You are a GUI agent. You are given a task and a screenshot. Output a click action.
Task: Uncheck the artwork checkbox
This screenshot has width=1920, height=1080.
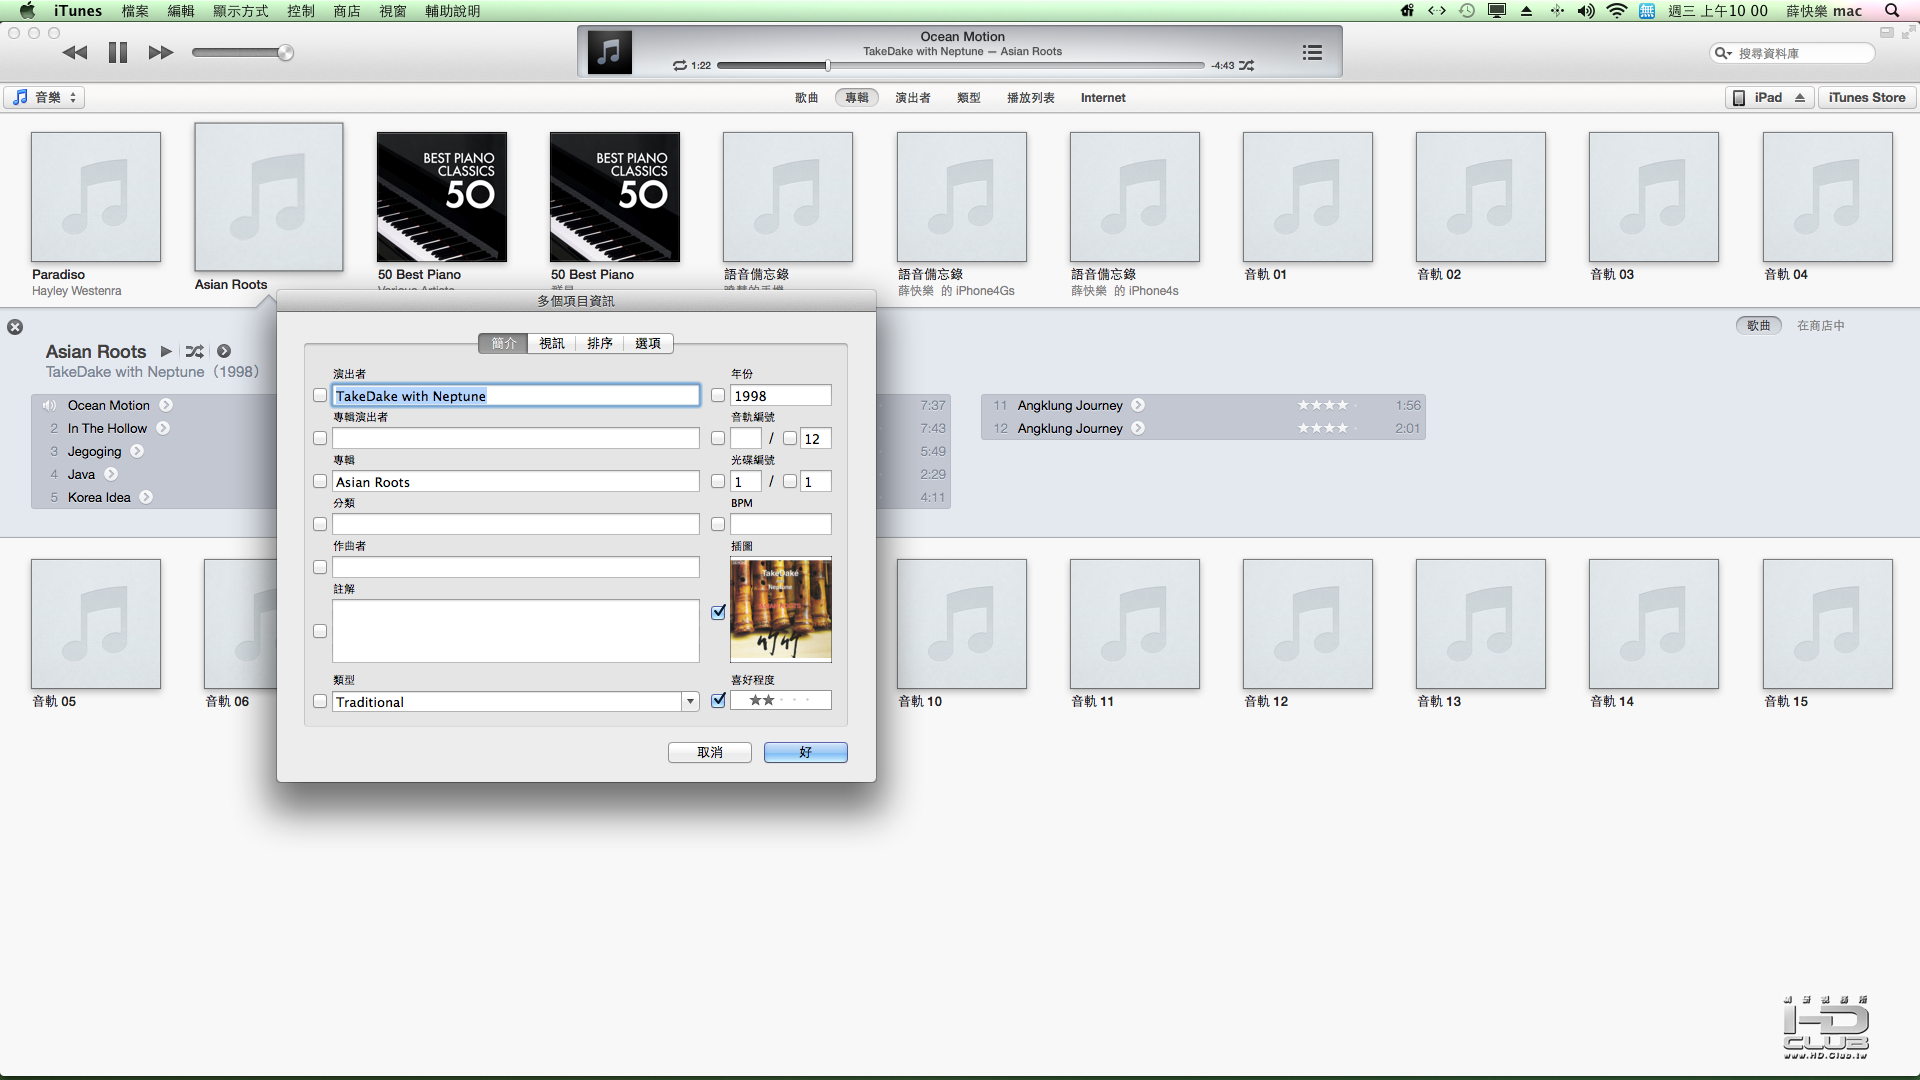[718, 612]
